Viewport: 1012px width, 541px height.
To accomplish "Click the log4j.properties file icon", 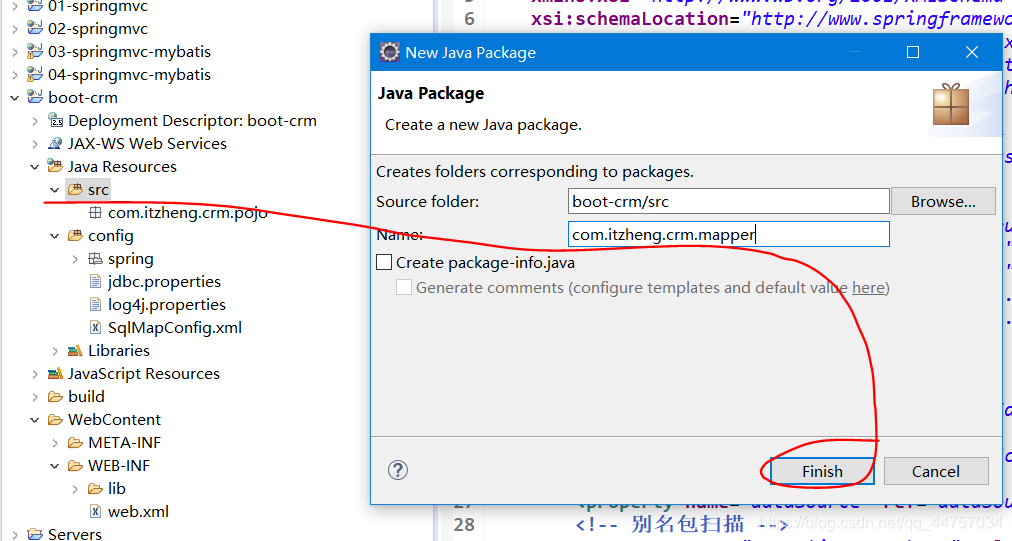I will pyautogui.click(x=96, y=305).
